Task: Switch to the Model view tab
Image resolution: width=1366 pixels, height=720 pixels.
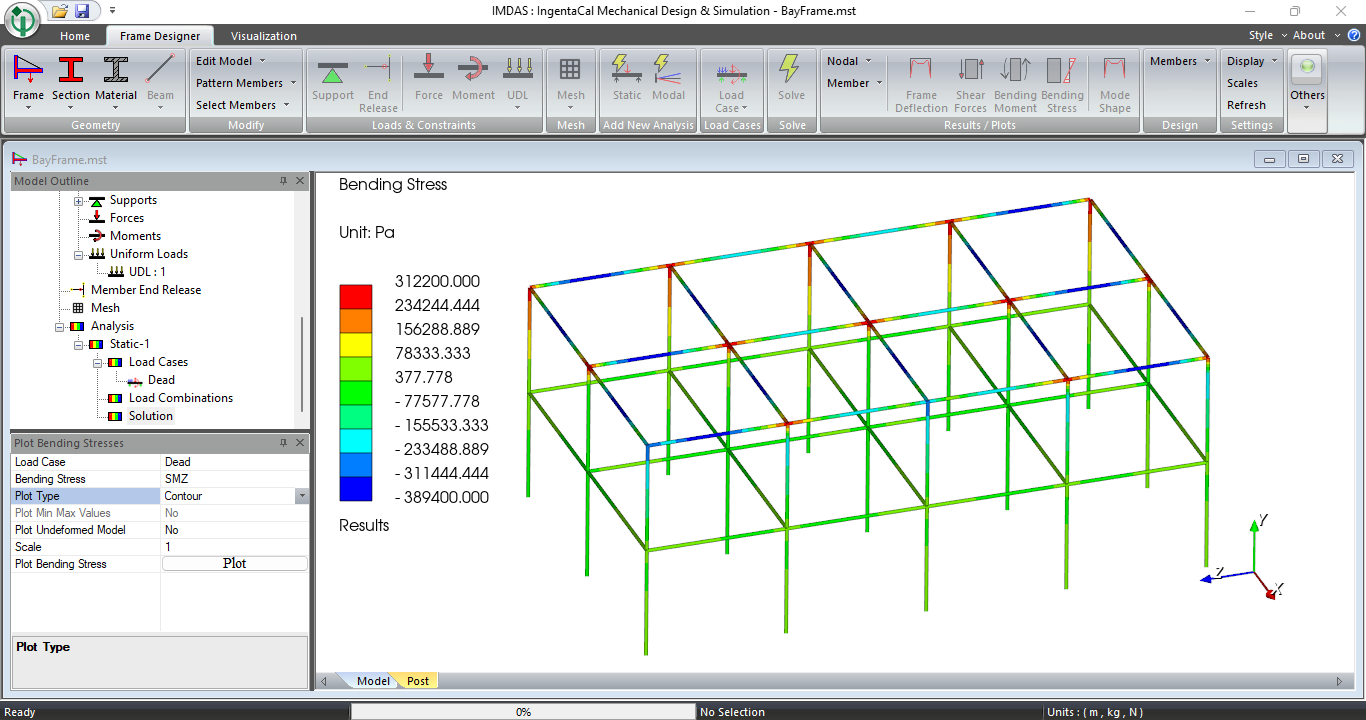Action: pyautogui.click(x=373, y=681)
